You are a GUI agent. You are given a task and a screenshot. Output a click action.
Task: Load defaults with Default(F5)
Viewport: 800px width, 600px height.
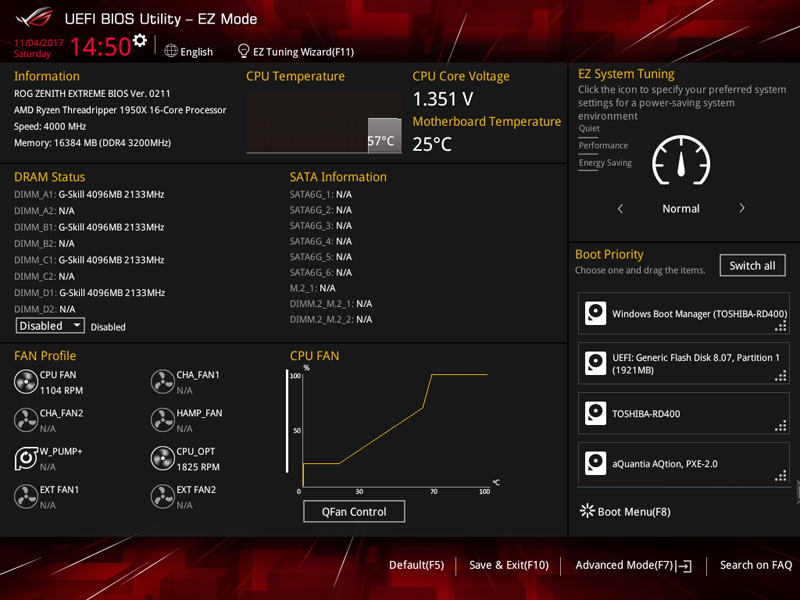point(416,565)
